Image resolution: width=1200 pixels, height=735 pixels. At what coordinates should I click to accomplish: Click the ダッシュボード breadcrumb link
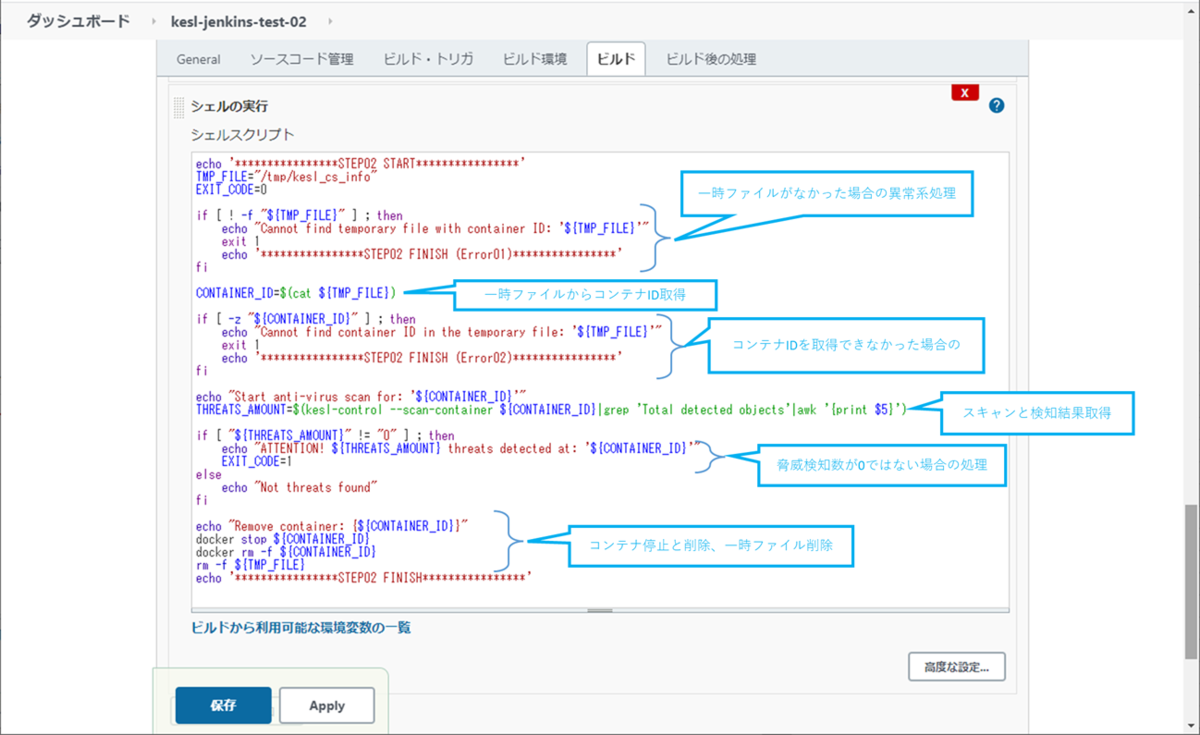pos(77,21)
